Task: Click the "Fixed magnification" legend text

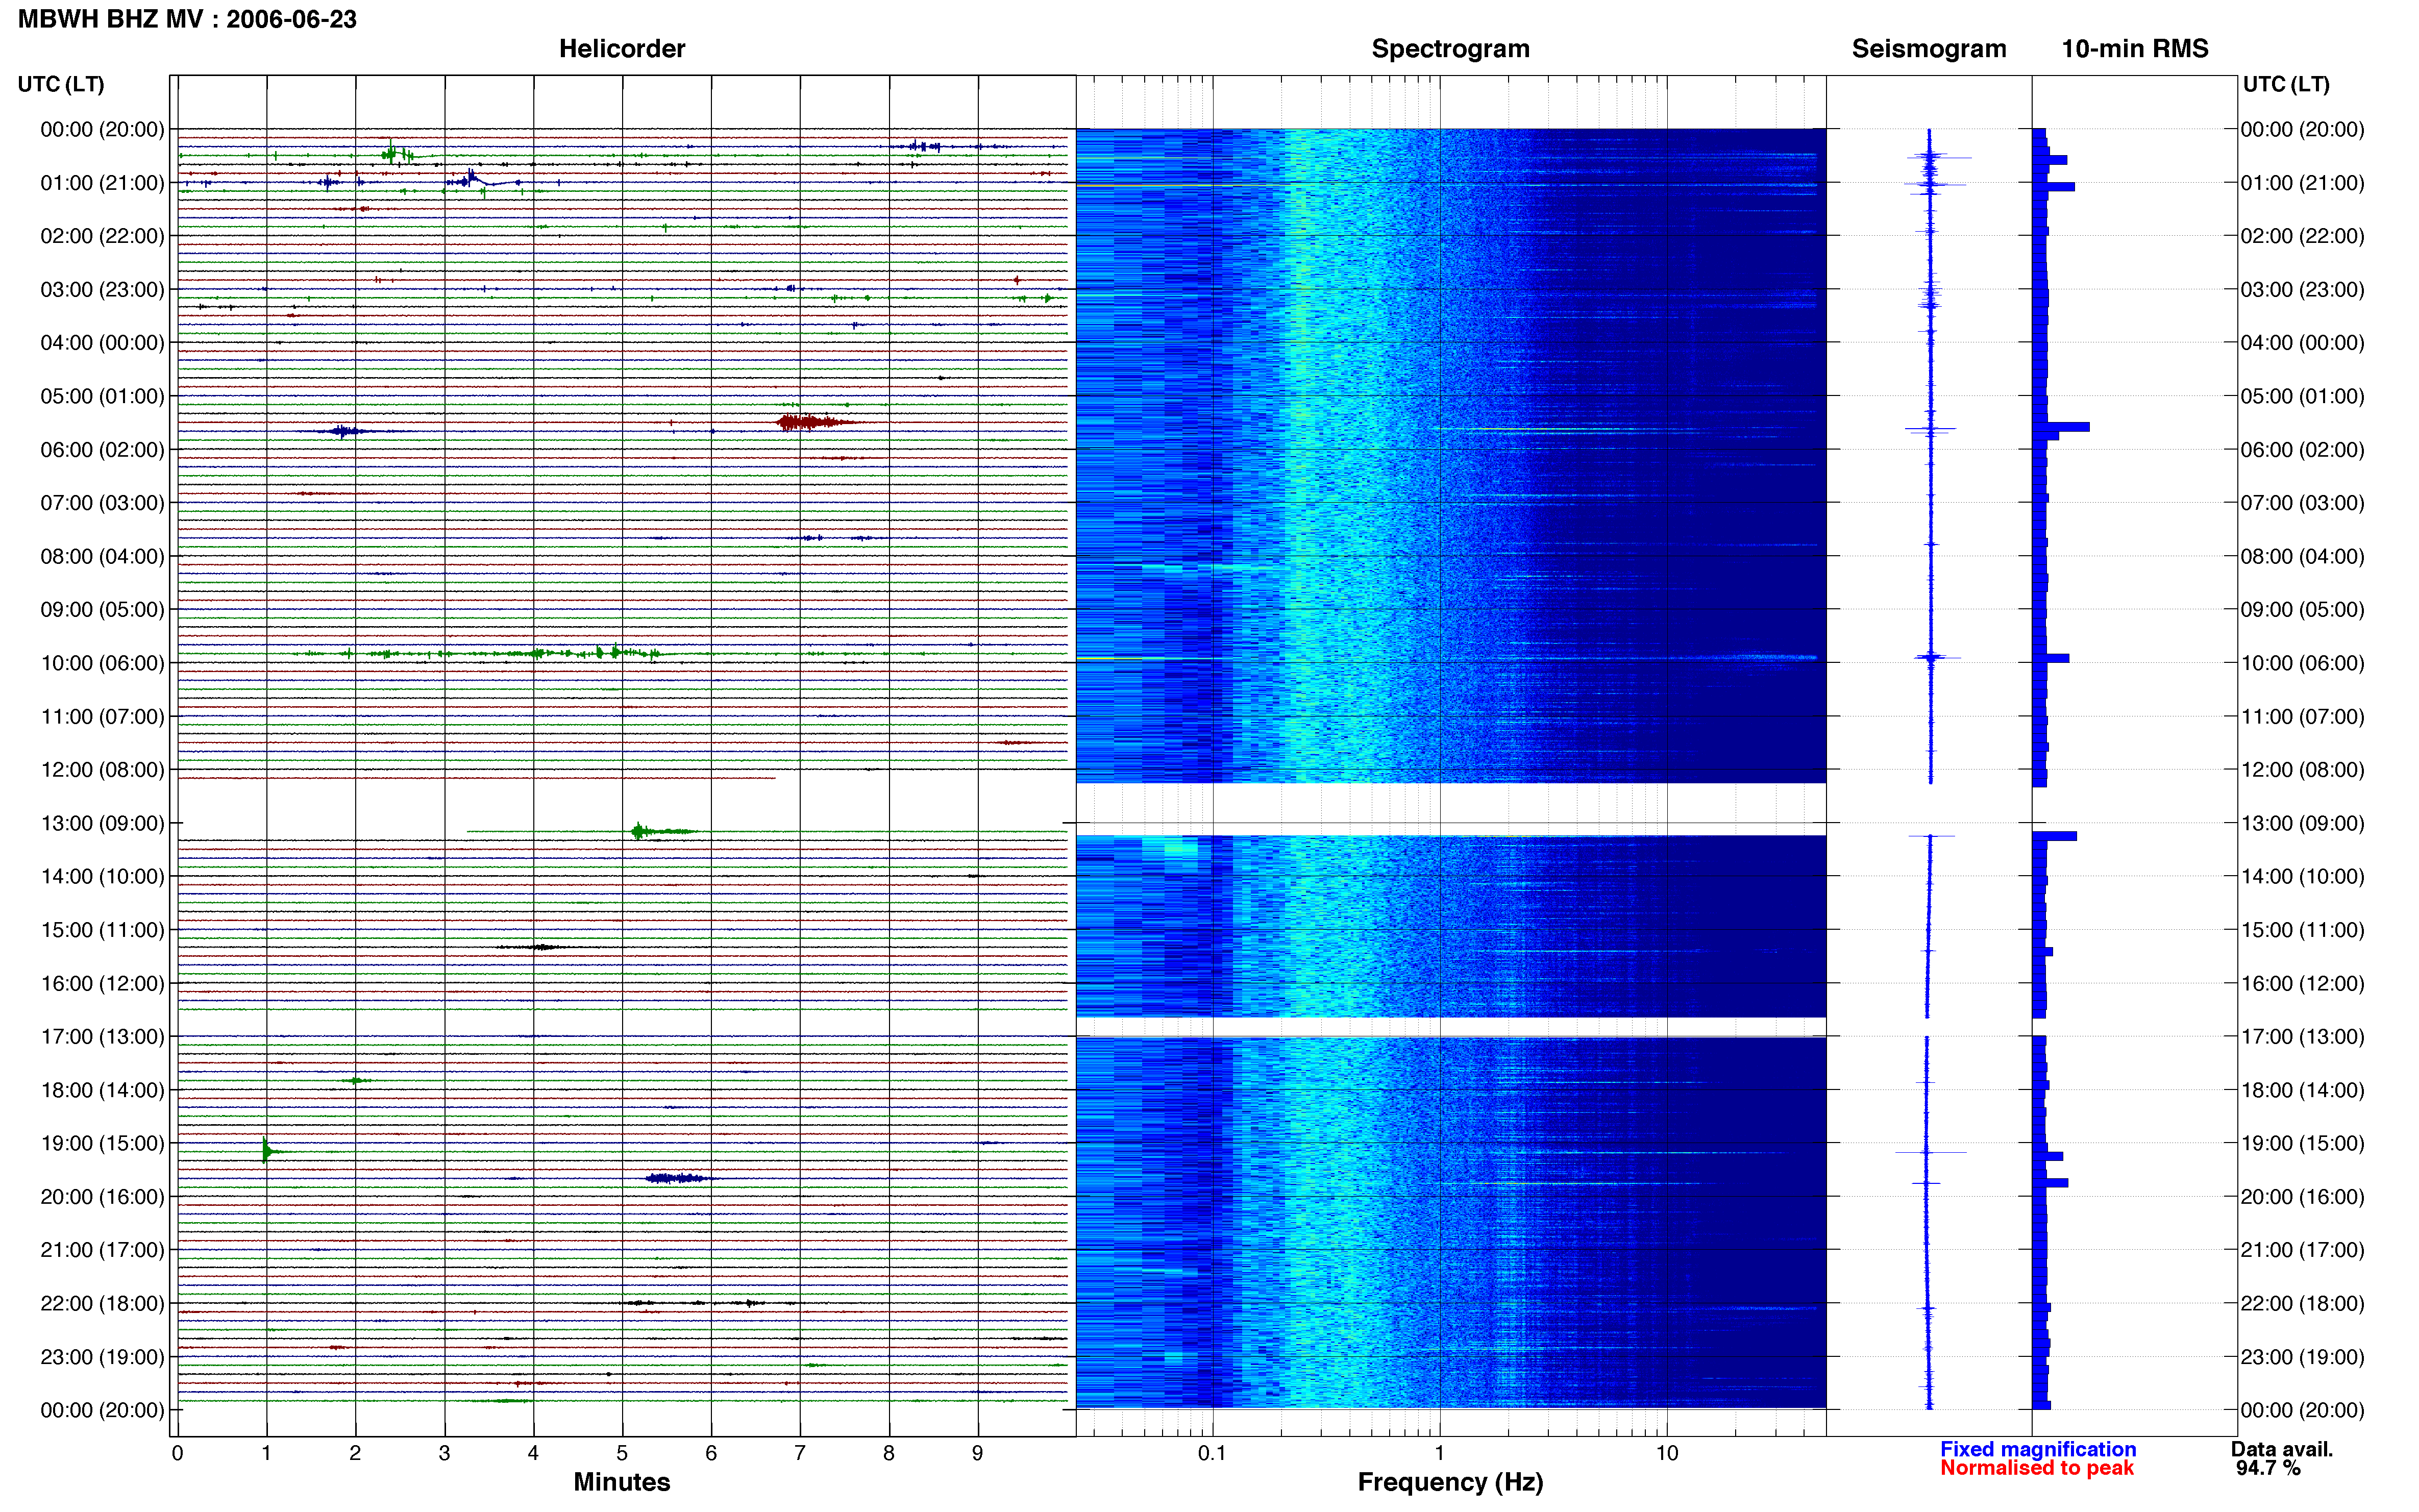Action: [2038, 1449]
